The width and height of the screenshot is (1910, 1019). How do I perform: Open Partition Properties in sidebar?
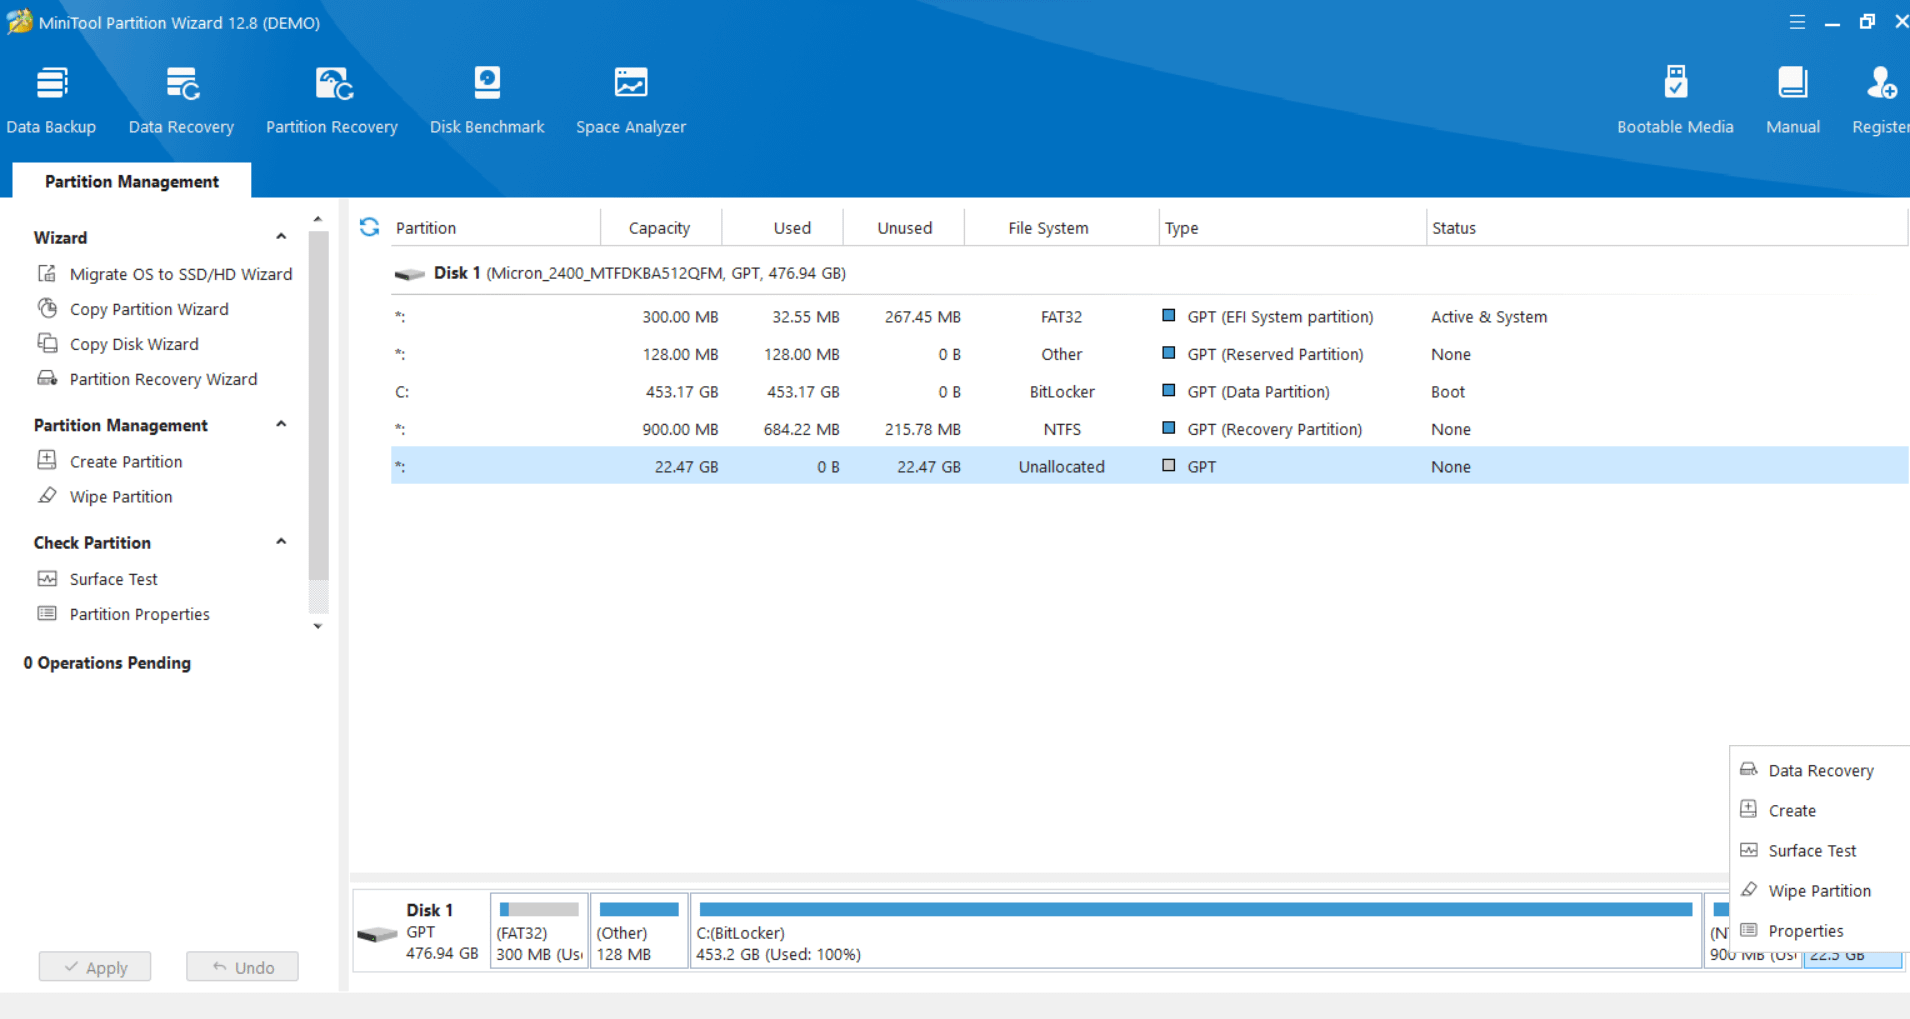pos(124,614)
